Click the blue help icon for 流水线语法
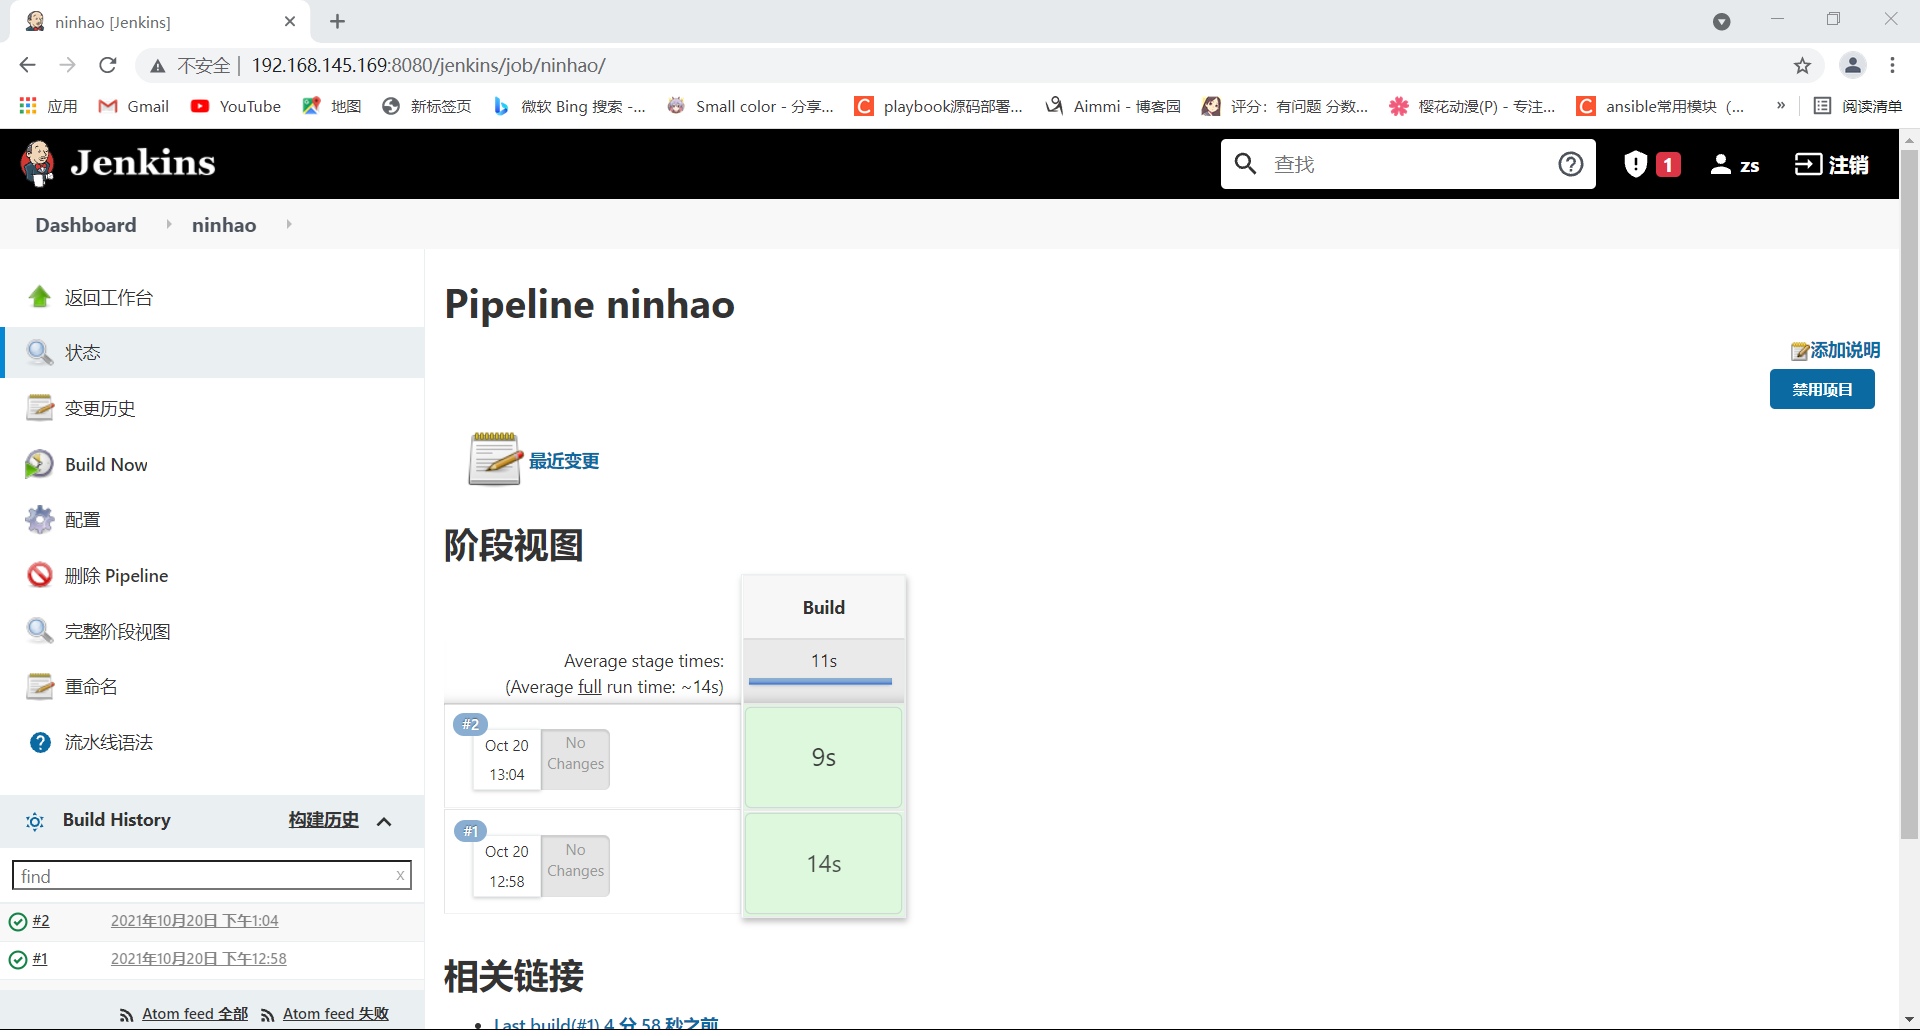Image resolution: width=1920 pixels, height=1030 pixels. [40, 742]
